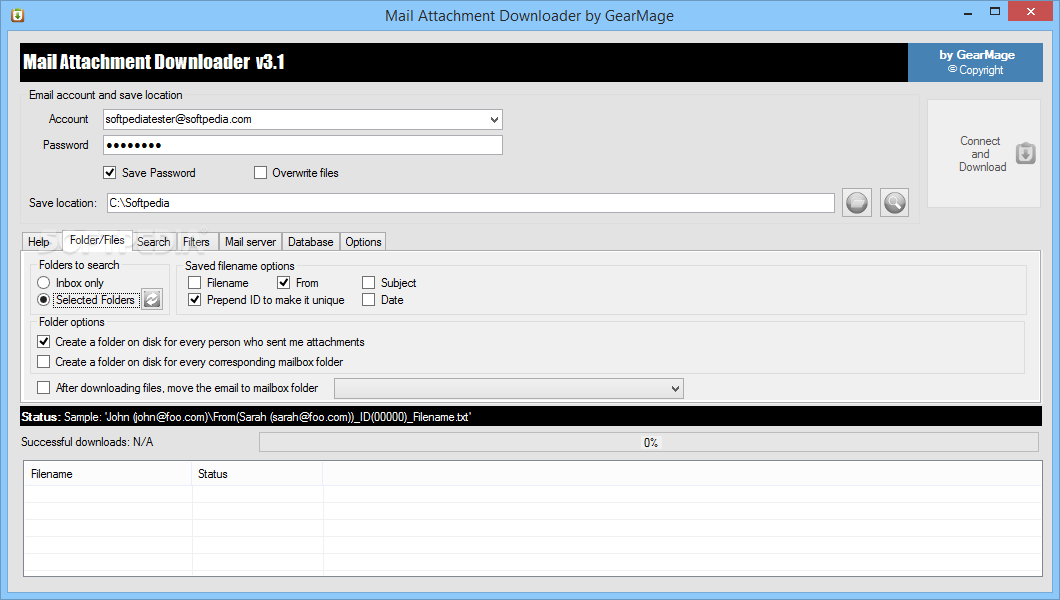
Task: Open the Options tab
Action: coord(363,242)
